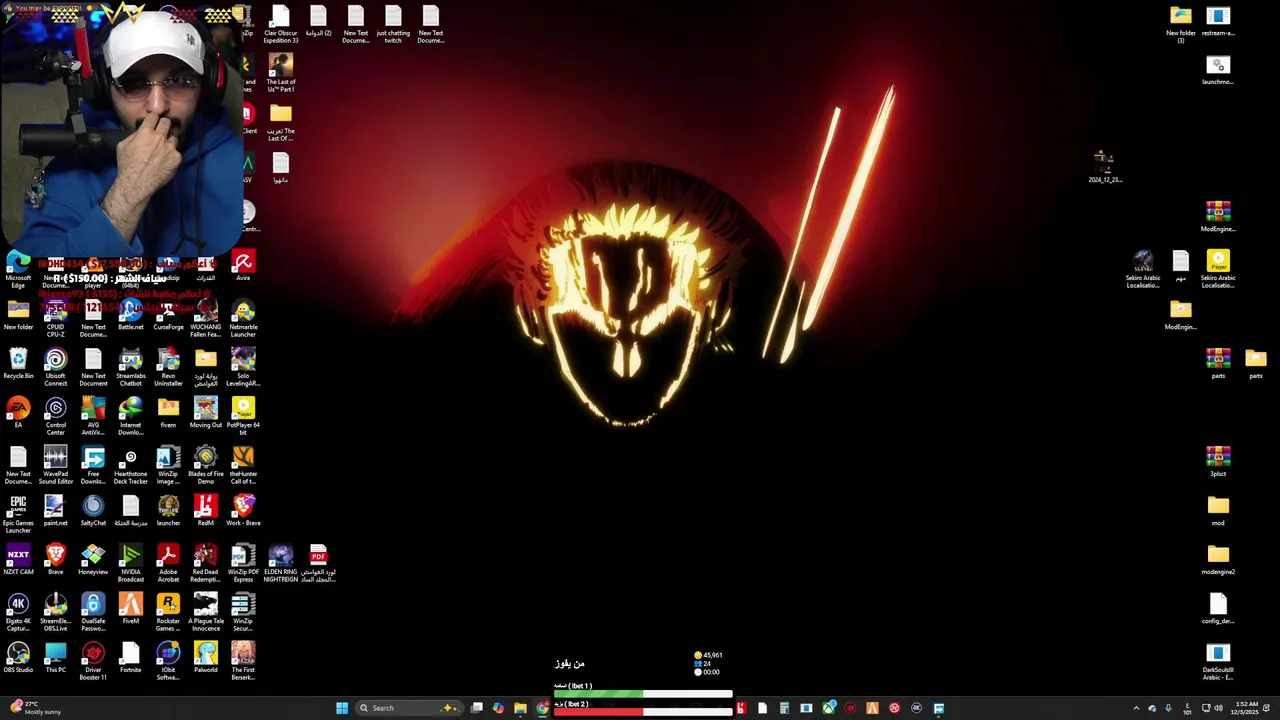Open New folder (3) on desktop

(1181, 24)
